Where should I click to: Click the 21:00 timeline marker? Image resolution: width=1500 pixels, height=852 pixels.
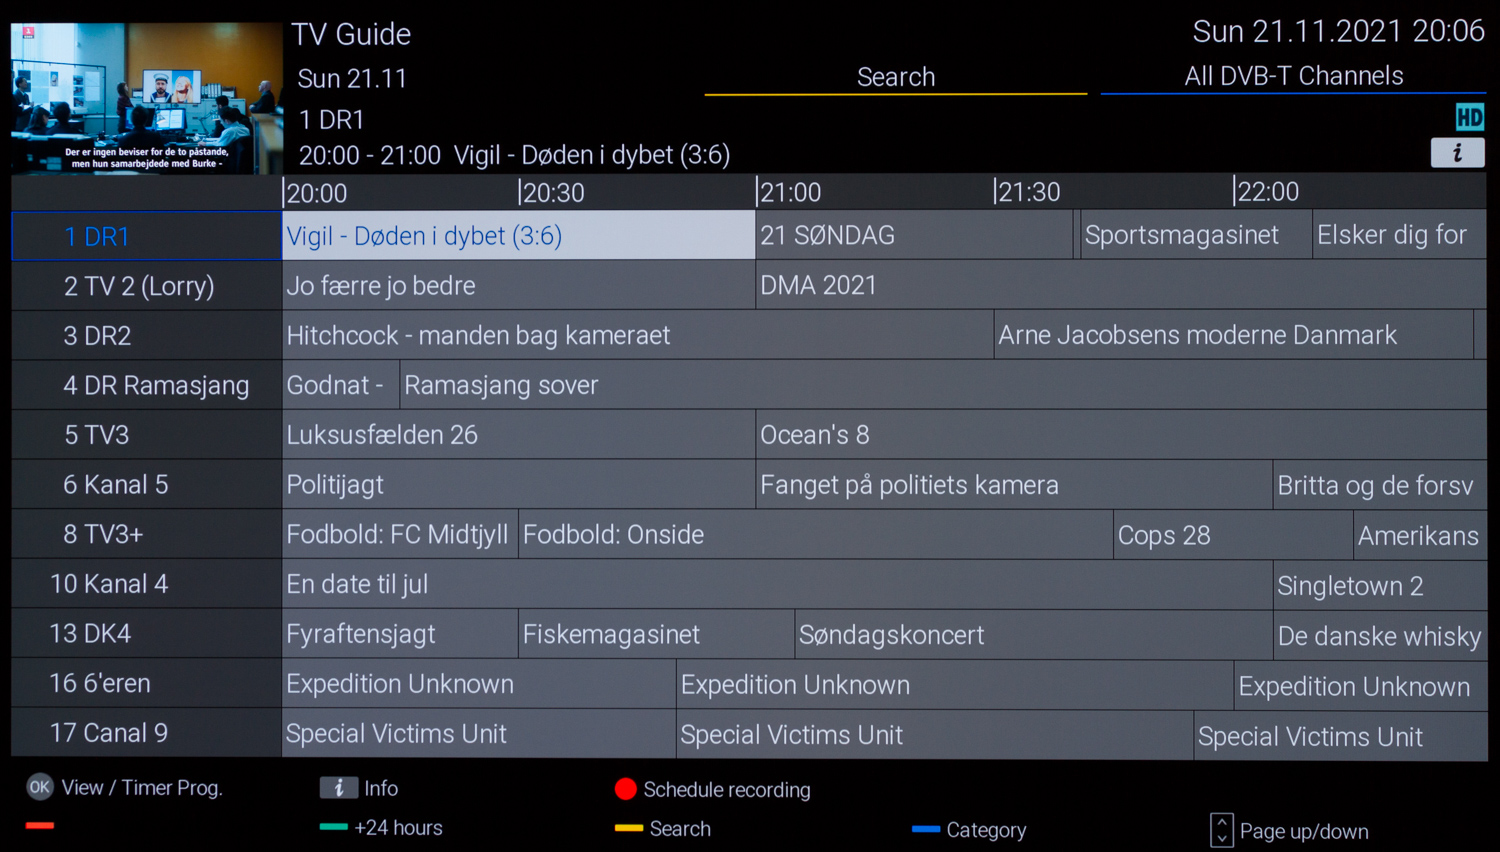pyautogui.click(x=790, y=192)
